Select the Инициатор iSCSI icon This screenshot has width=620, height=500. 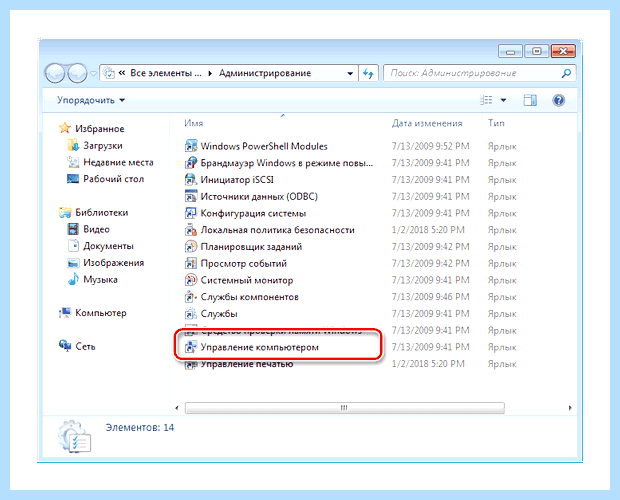point(191,179)
